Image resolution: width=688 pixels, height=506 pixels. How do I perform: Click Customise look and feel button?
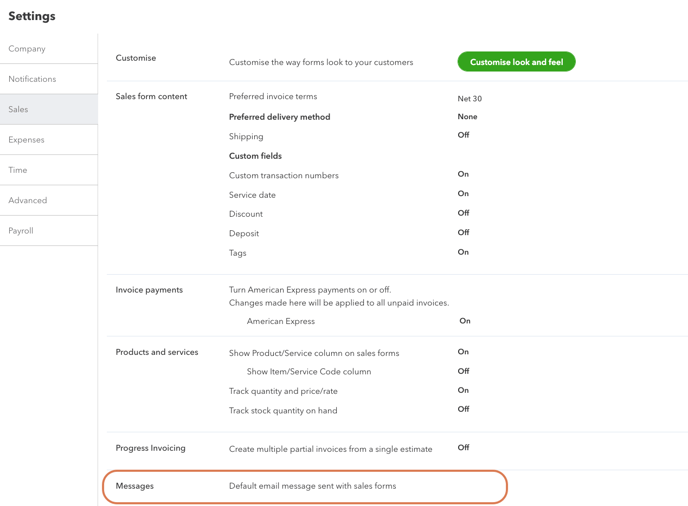point(516,62)
